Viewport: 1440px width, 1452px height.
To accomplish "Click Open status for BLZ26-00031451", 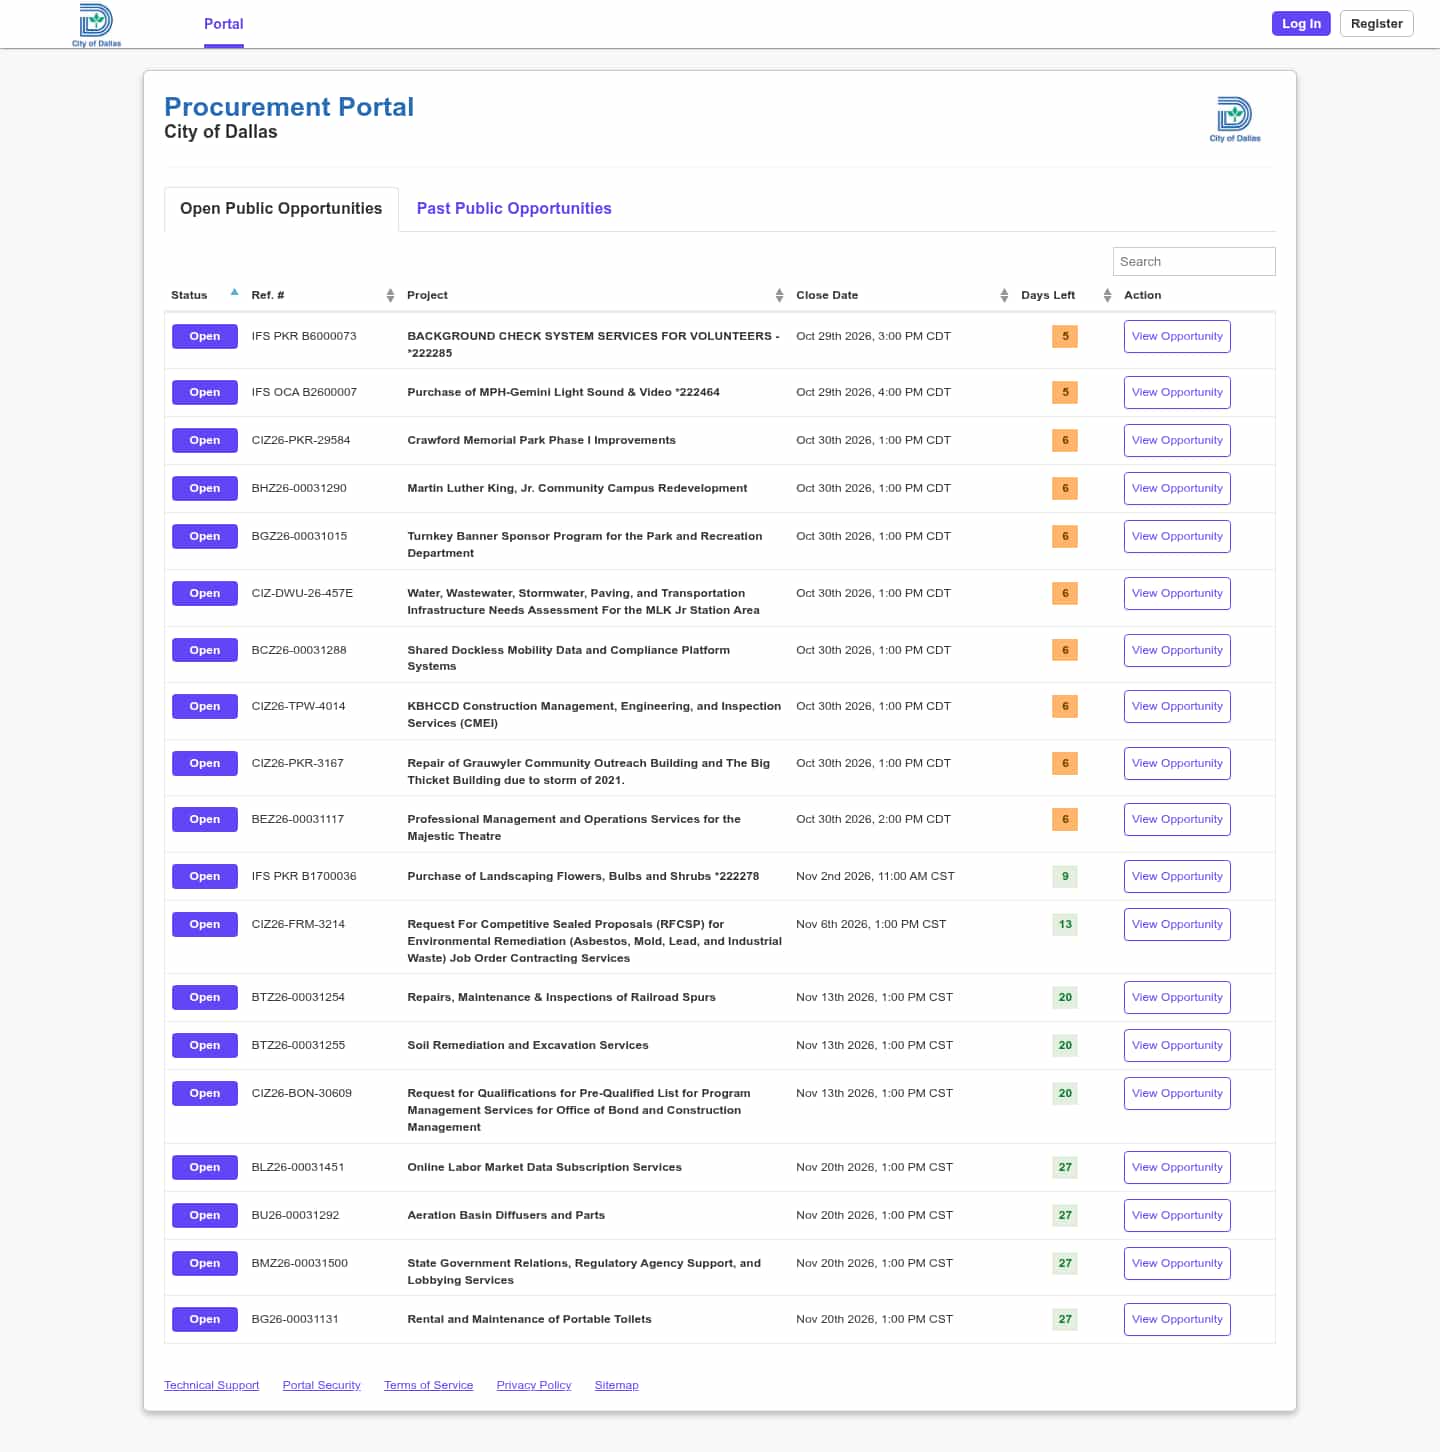I will click(x=205, y=1167).
